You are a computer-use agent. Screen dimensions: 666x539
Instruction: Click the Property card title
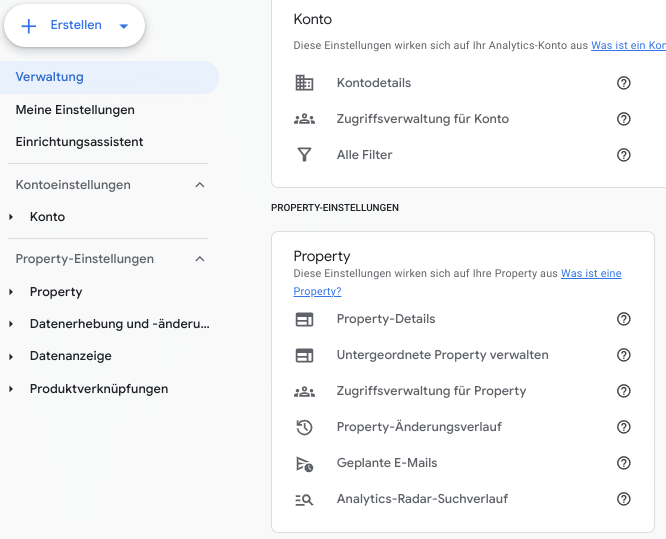tap(322, 257)
